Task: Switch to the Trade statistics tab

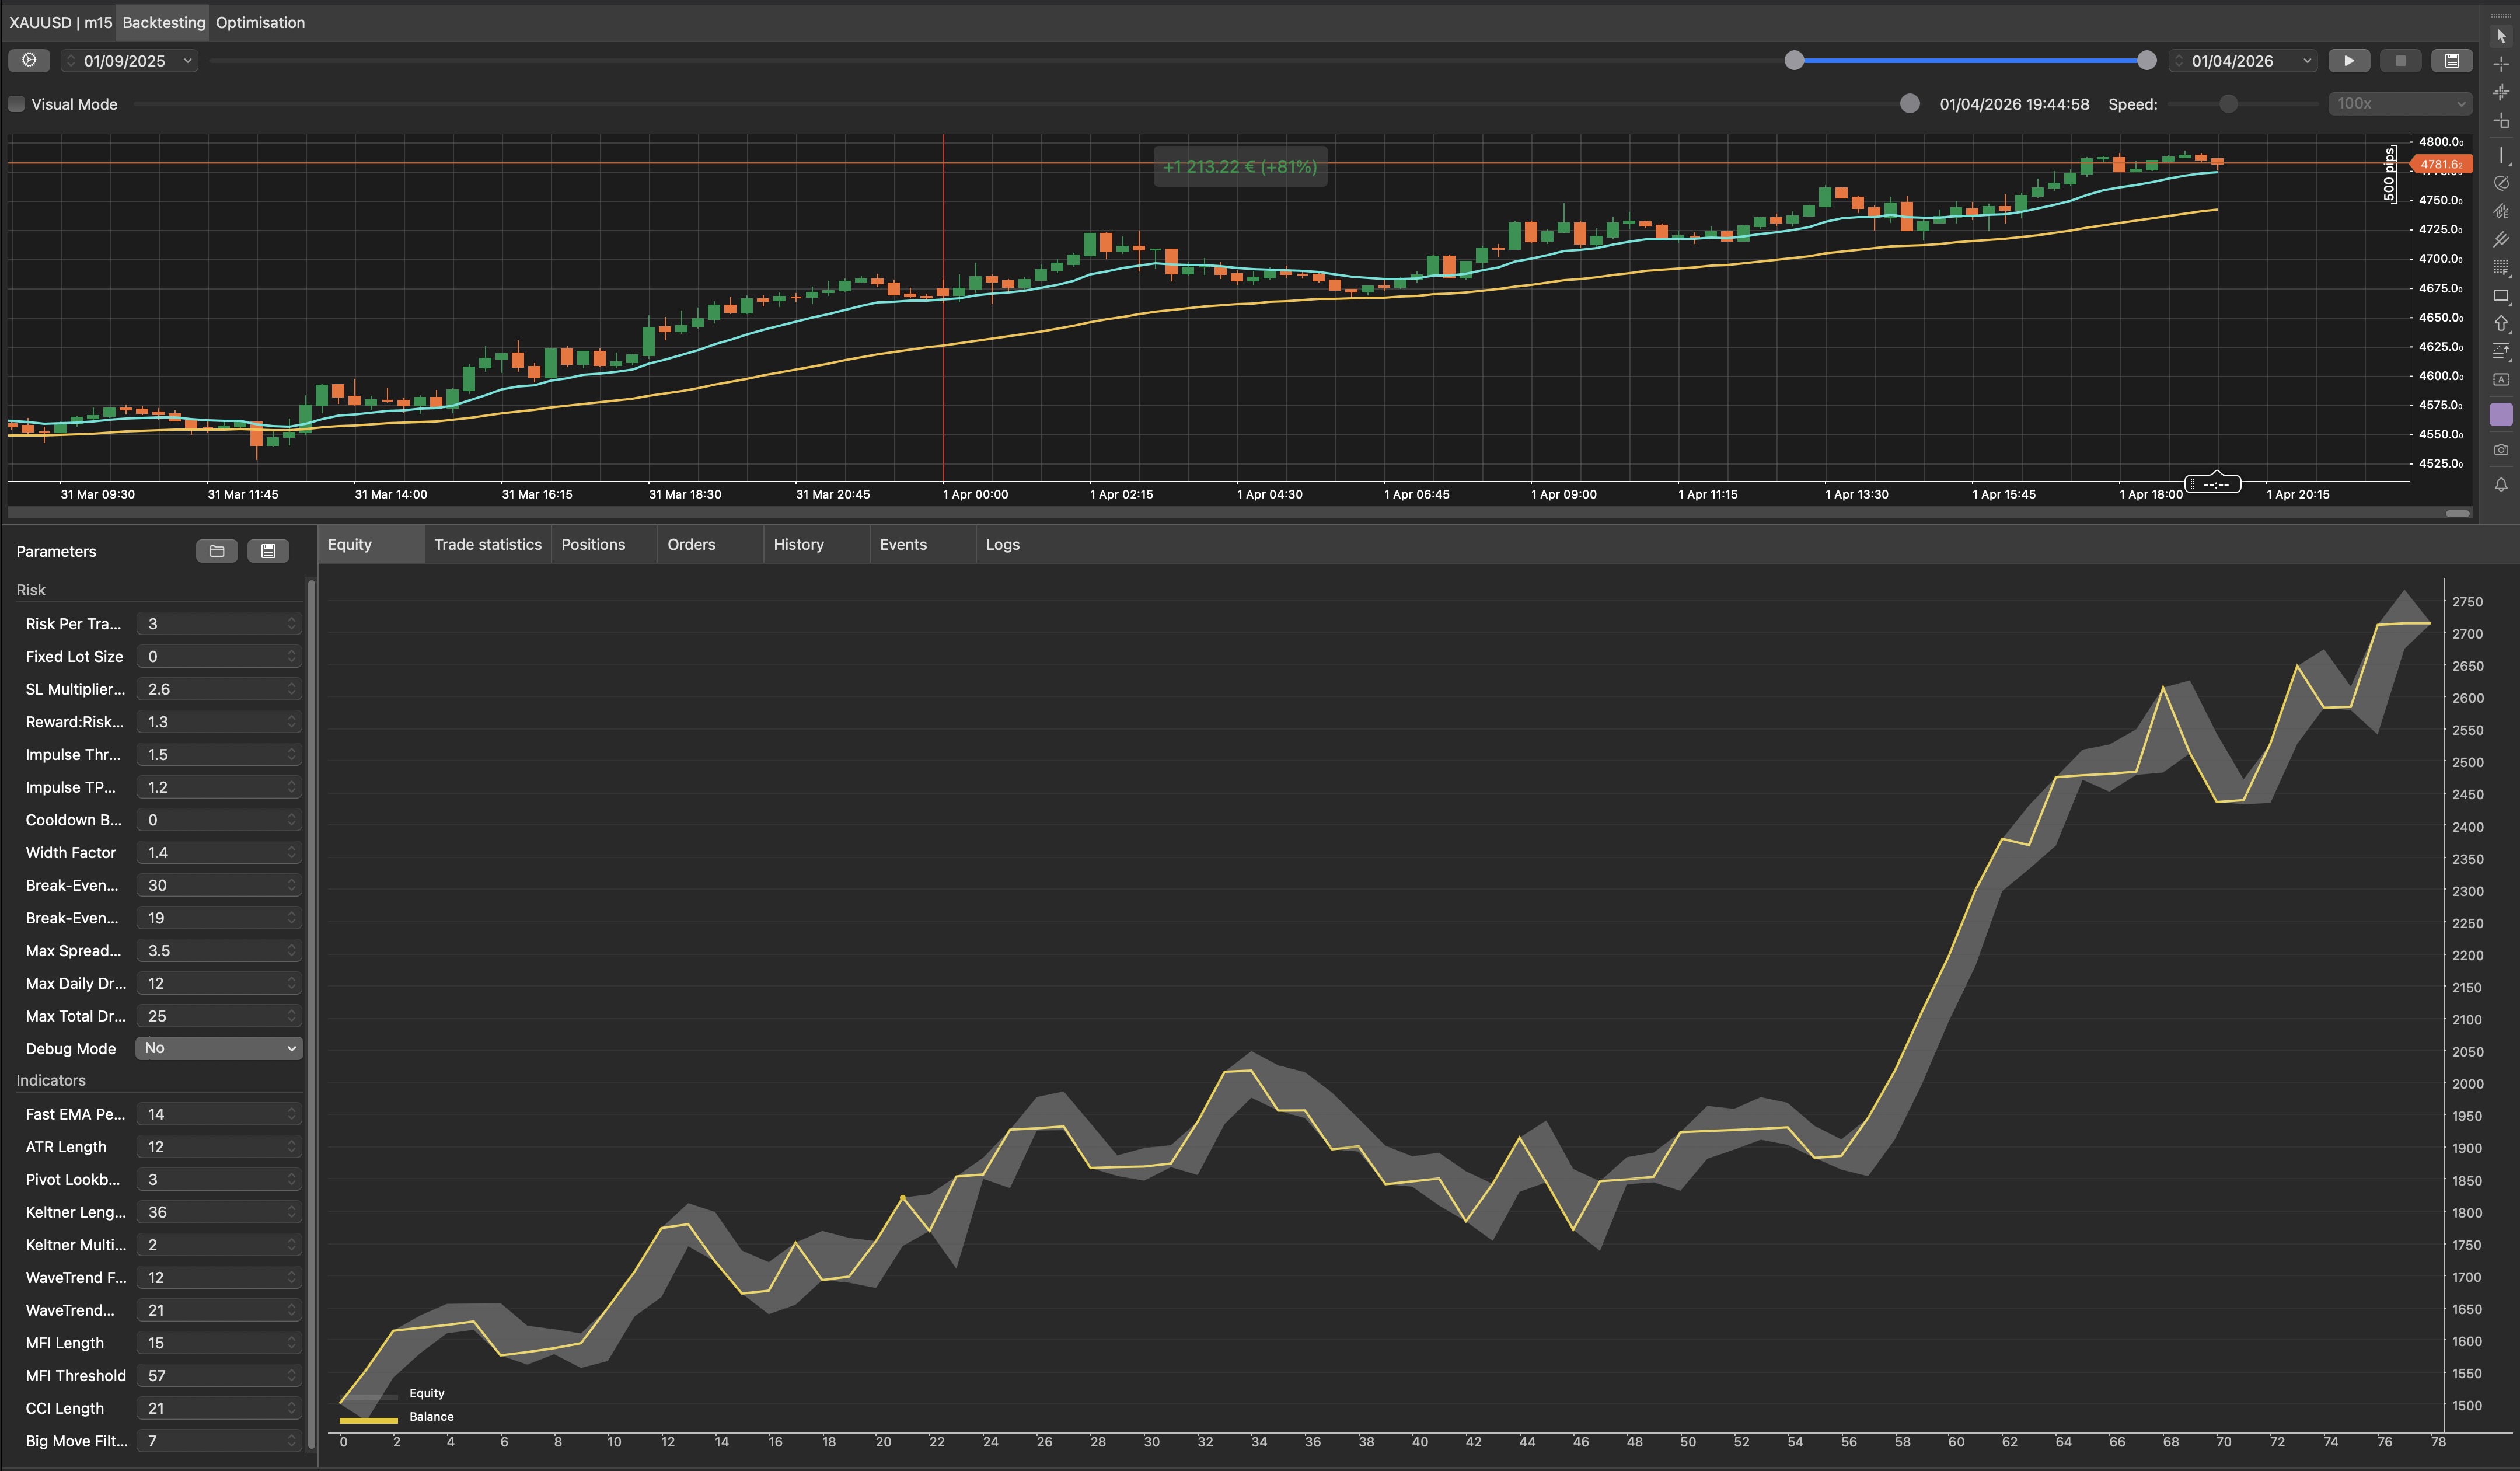Action: pyautogui.click(x=487, y=544)
